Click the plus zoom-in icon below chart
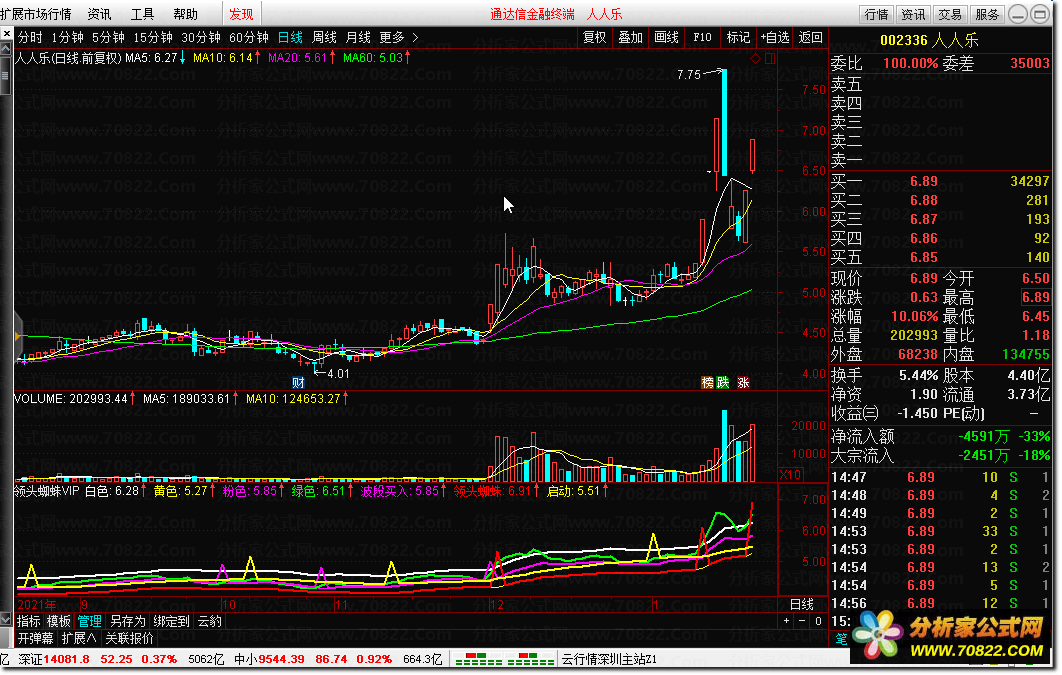 [786, 621]
